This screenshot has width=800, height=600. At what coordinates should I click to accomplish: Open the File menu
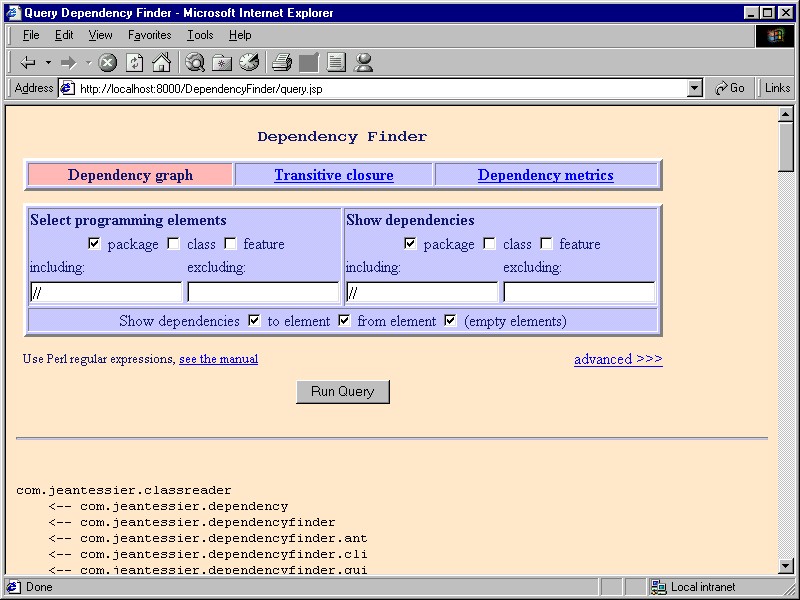tap(31, 35)
